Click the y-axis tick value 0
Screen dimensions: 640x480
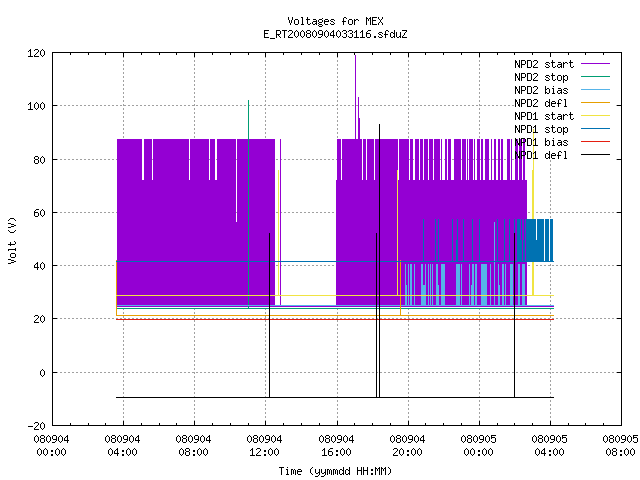point(42,373)
